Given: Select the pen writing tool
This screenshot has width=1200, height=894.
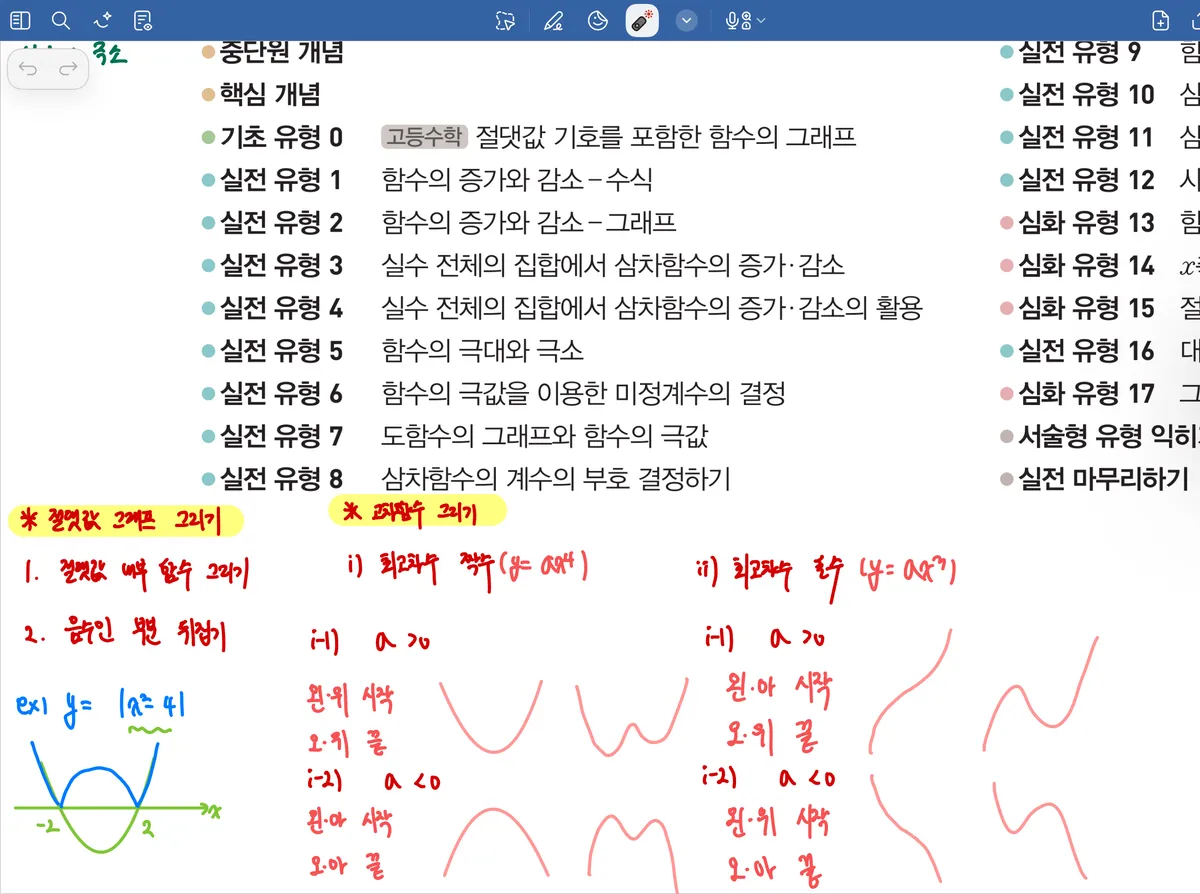Looking at the screenshot, I should point(553,21).
